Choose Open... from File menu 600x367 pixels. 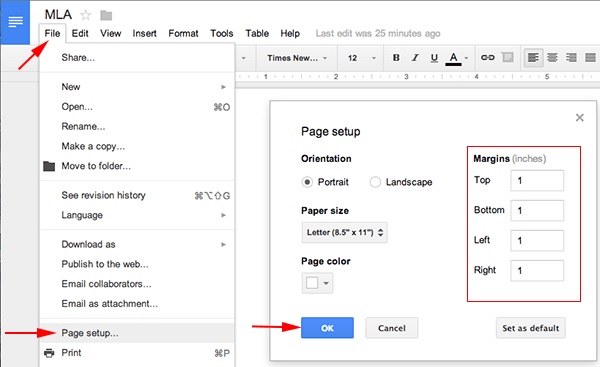point(136,107)
